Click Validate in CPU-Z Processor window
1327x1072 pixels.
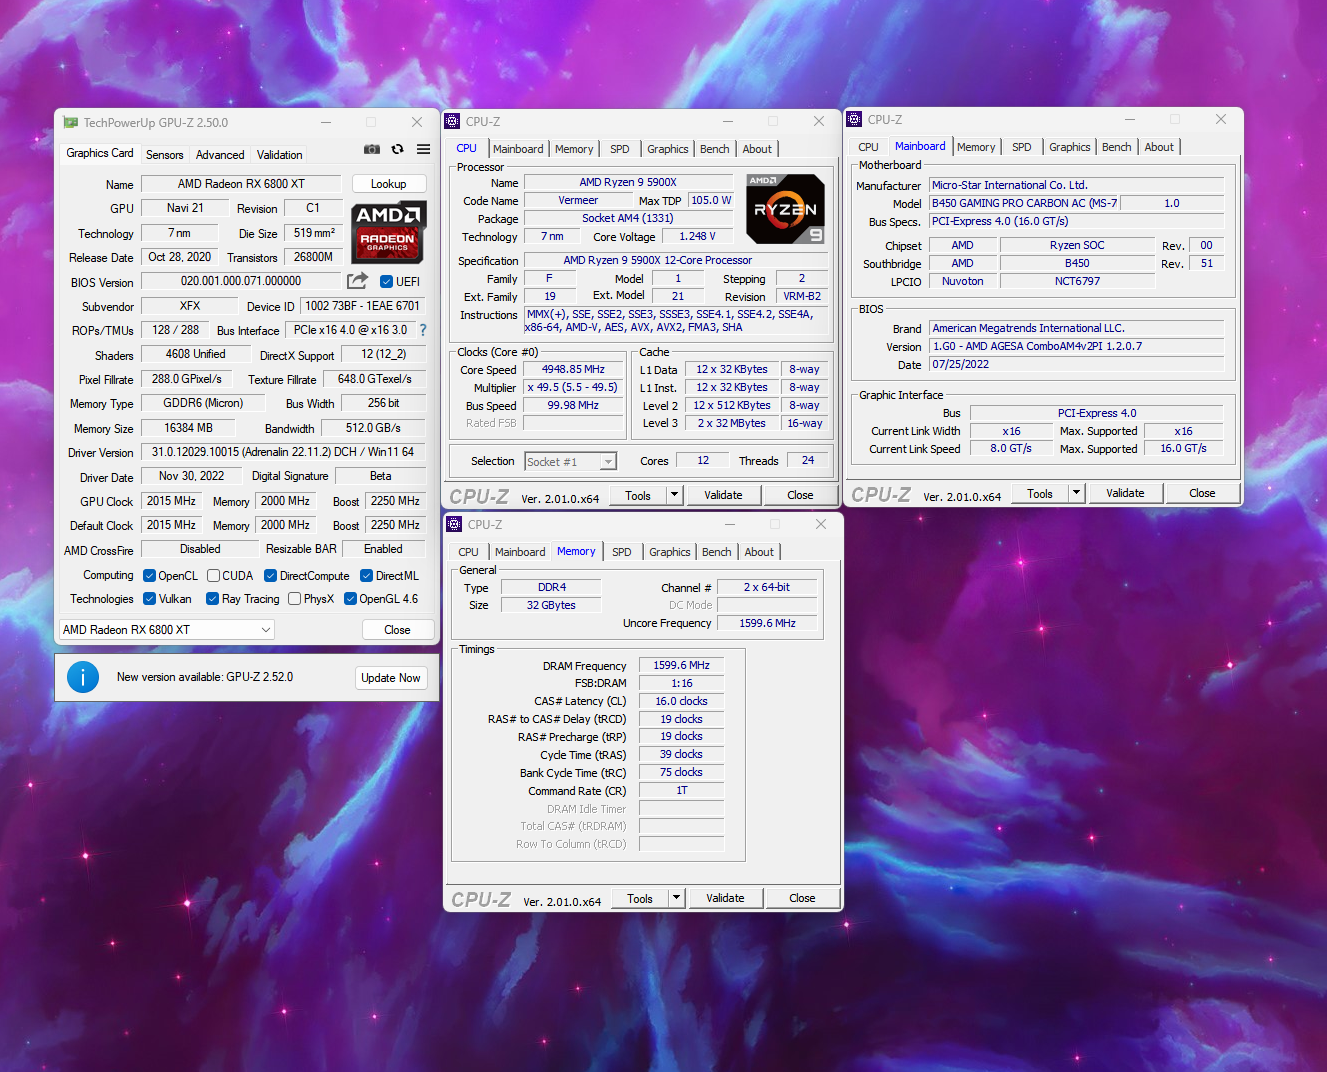(x=723, y=495)
